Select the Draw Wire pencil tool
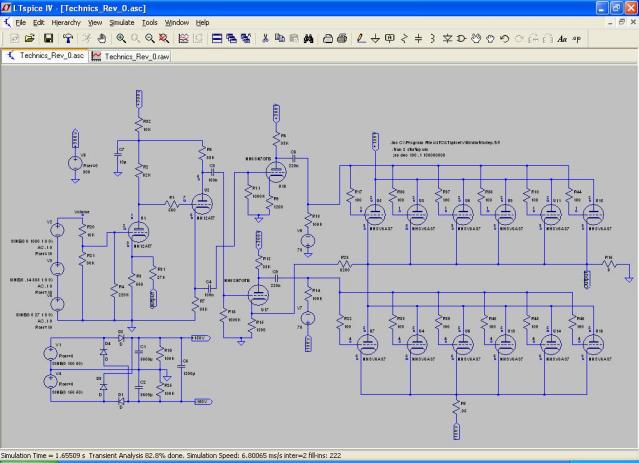 tap(361, 39)
